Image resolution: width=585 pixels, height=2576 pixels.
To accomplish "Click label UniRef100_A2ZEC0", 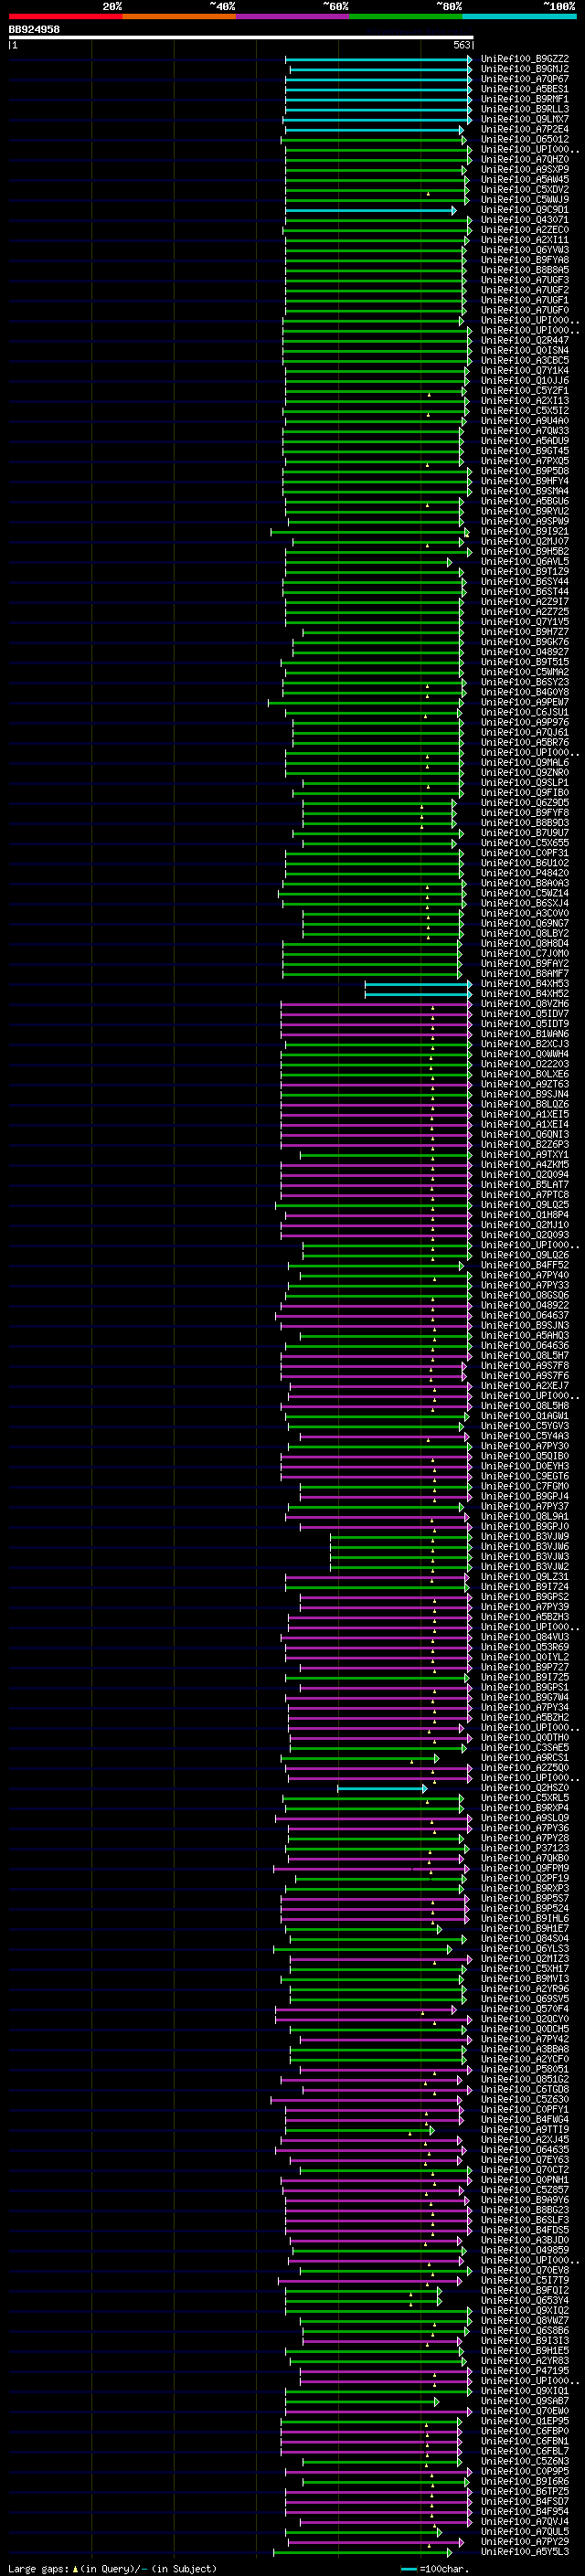I will tap(525, 230).
